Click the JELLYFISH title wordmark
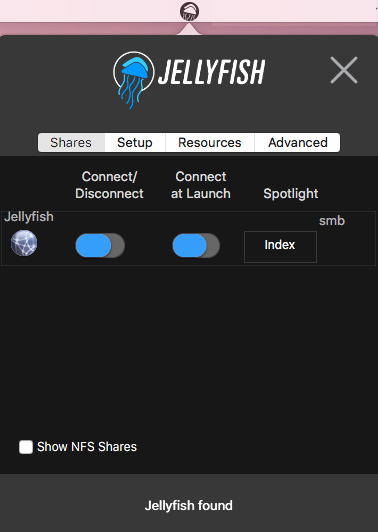Screen dimensions: 378x532 [x=212, y=72]
